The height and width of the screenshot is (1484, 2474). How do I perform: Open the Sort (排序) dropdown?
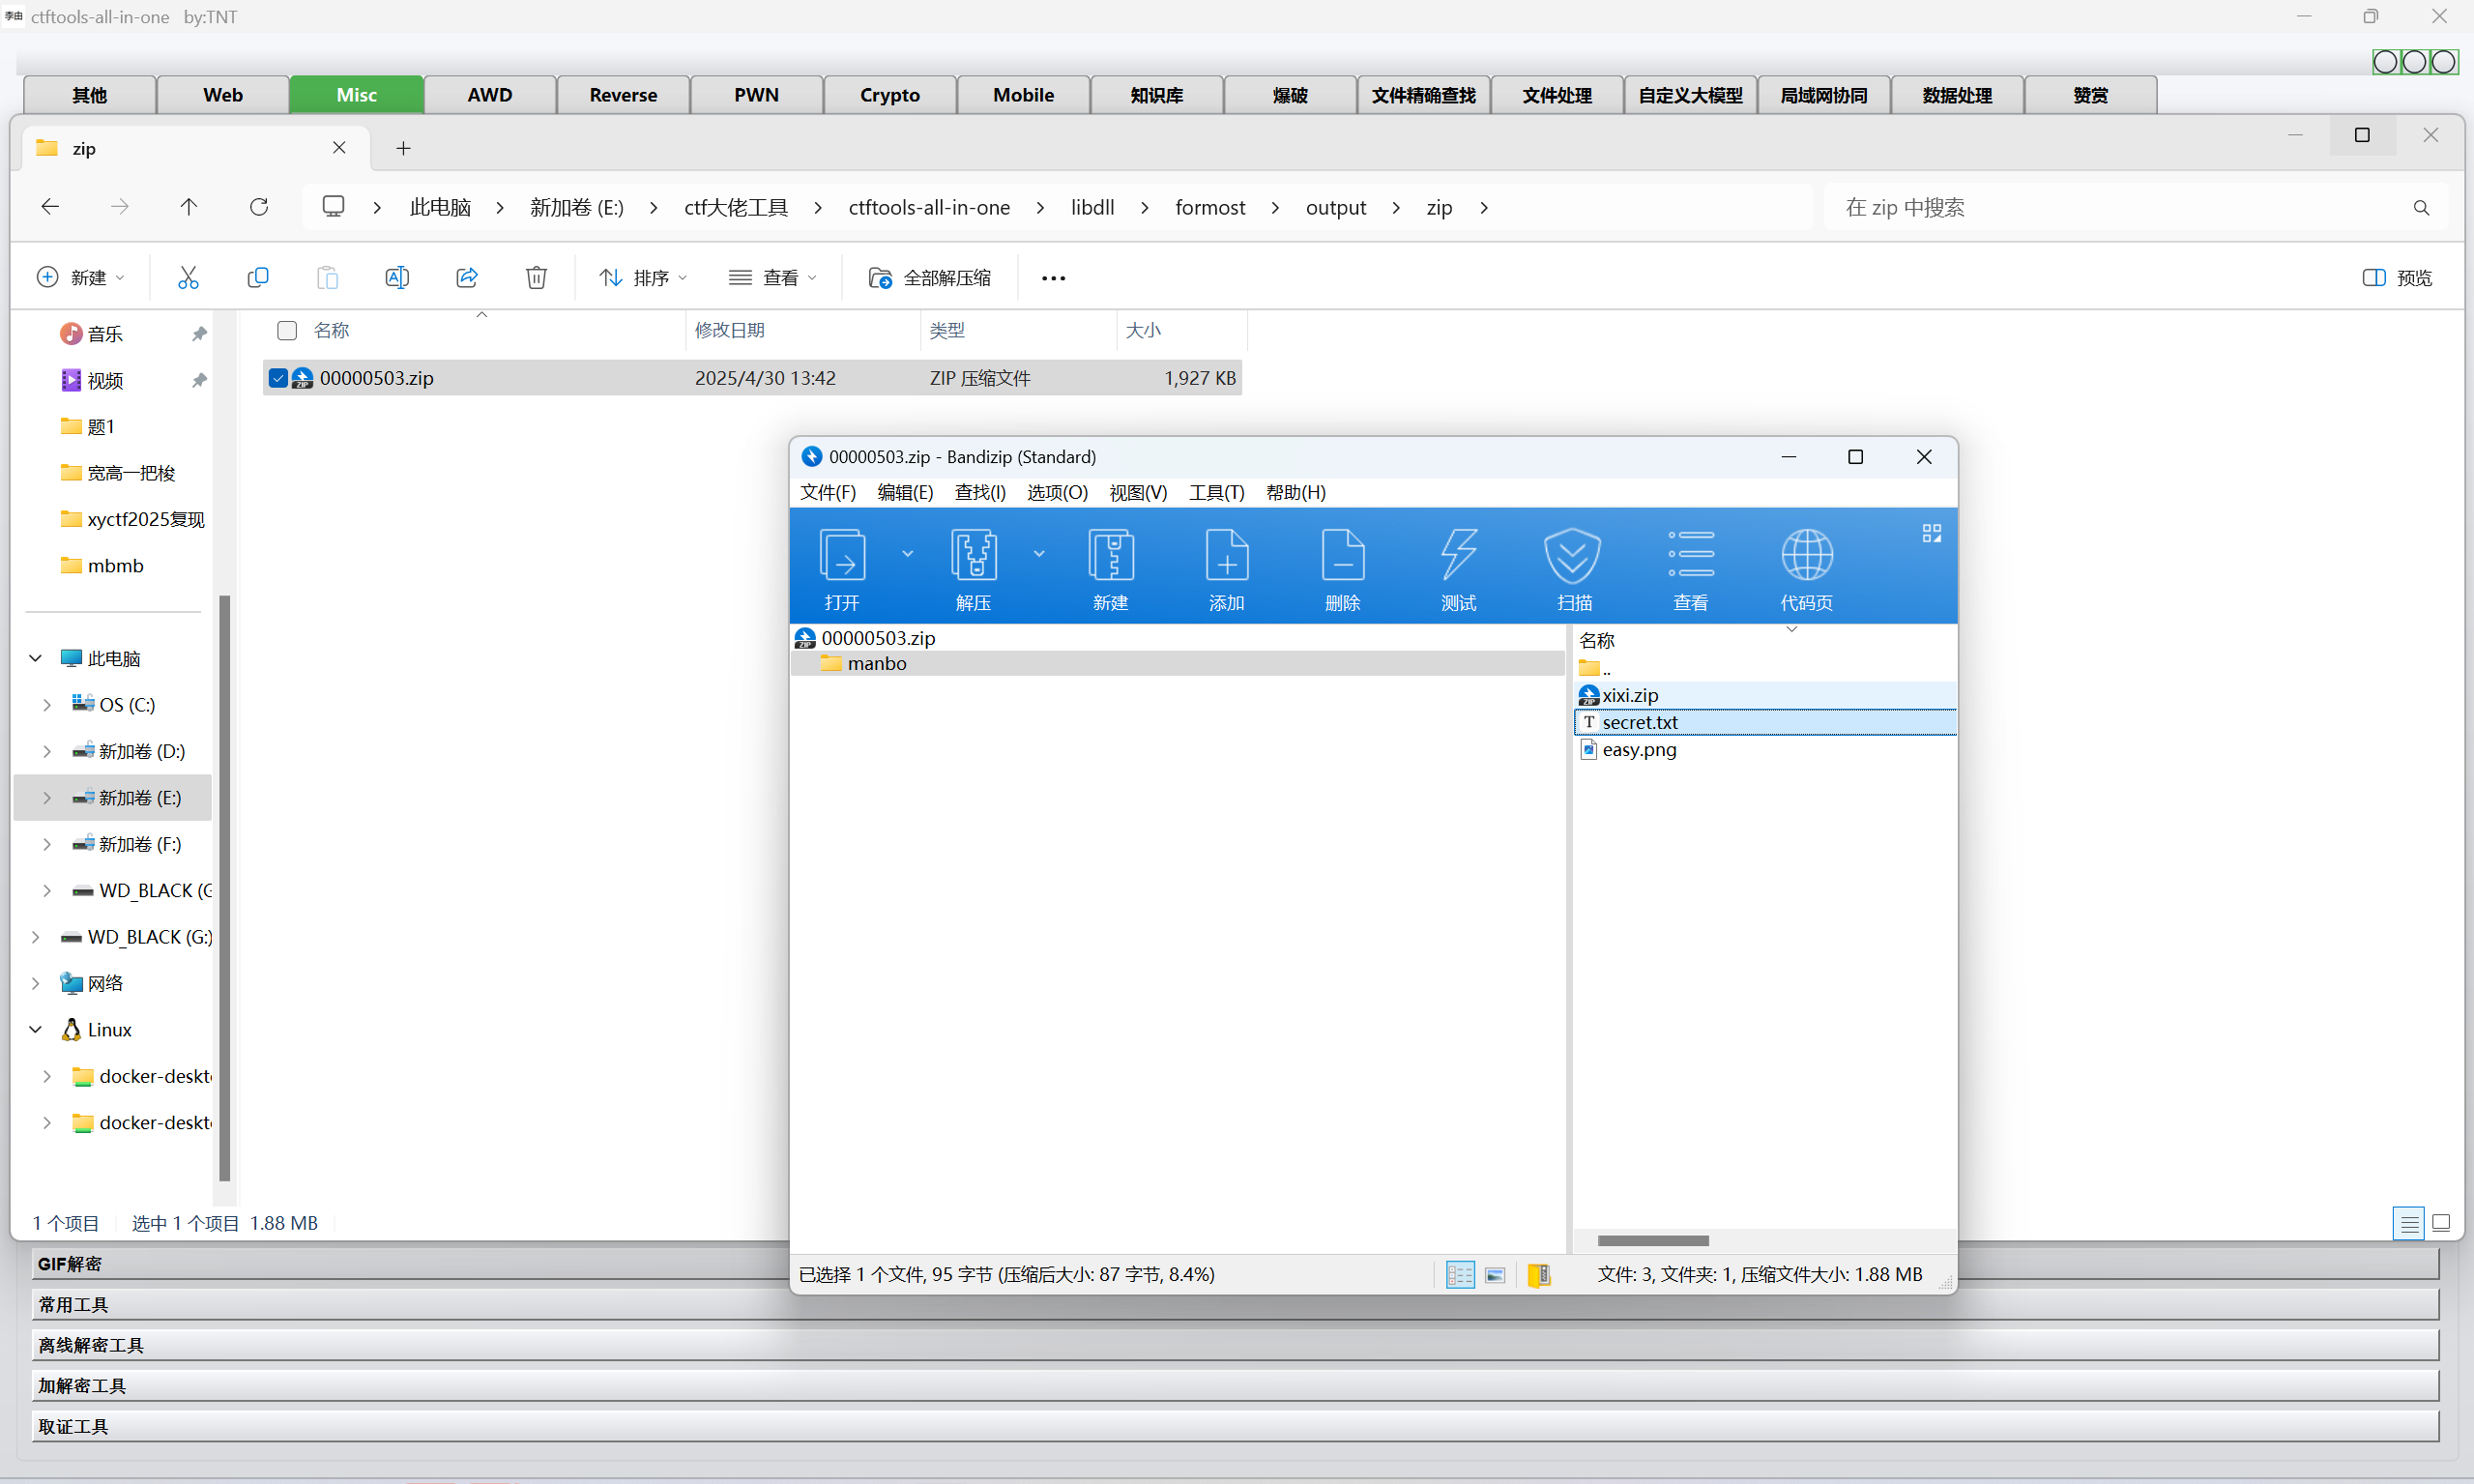coord(643,278)
